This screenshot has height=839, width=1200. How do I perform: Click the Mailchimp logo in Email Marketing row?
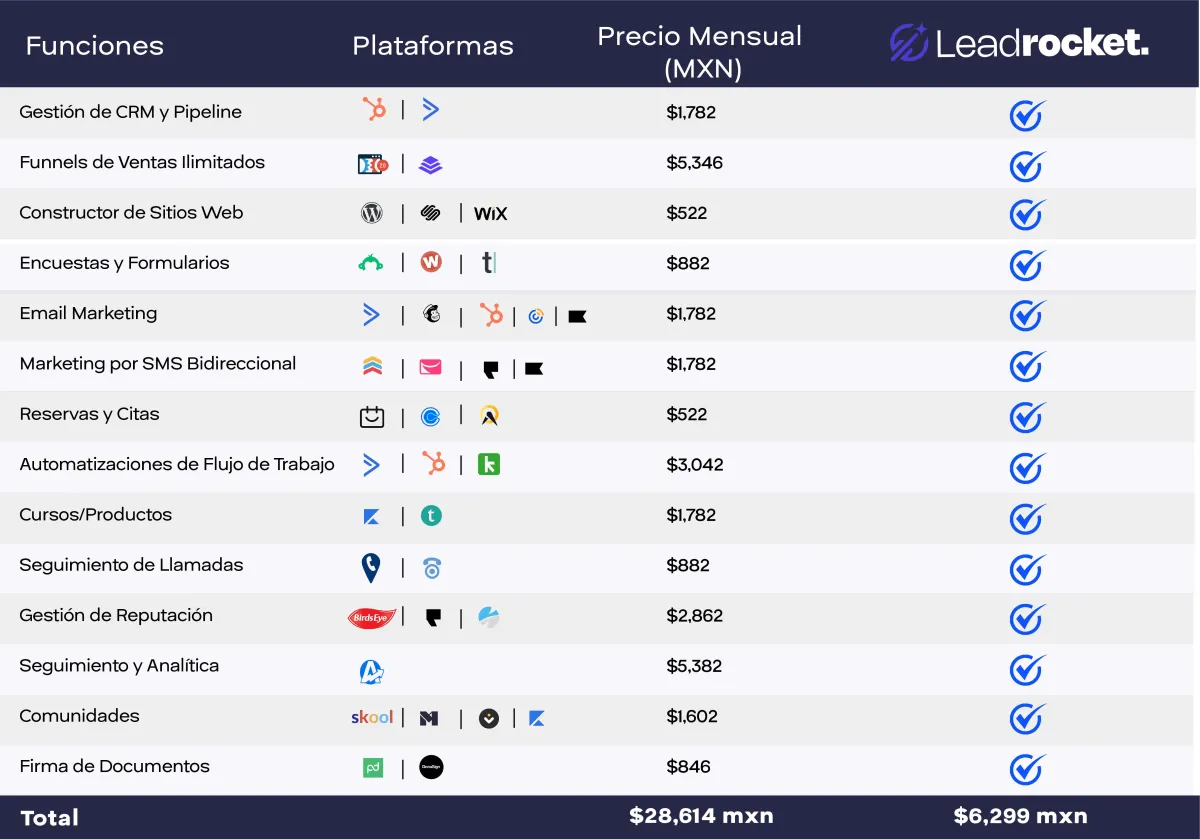pyautogui.click(x=432, y=315)
